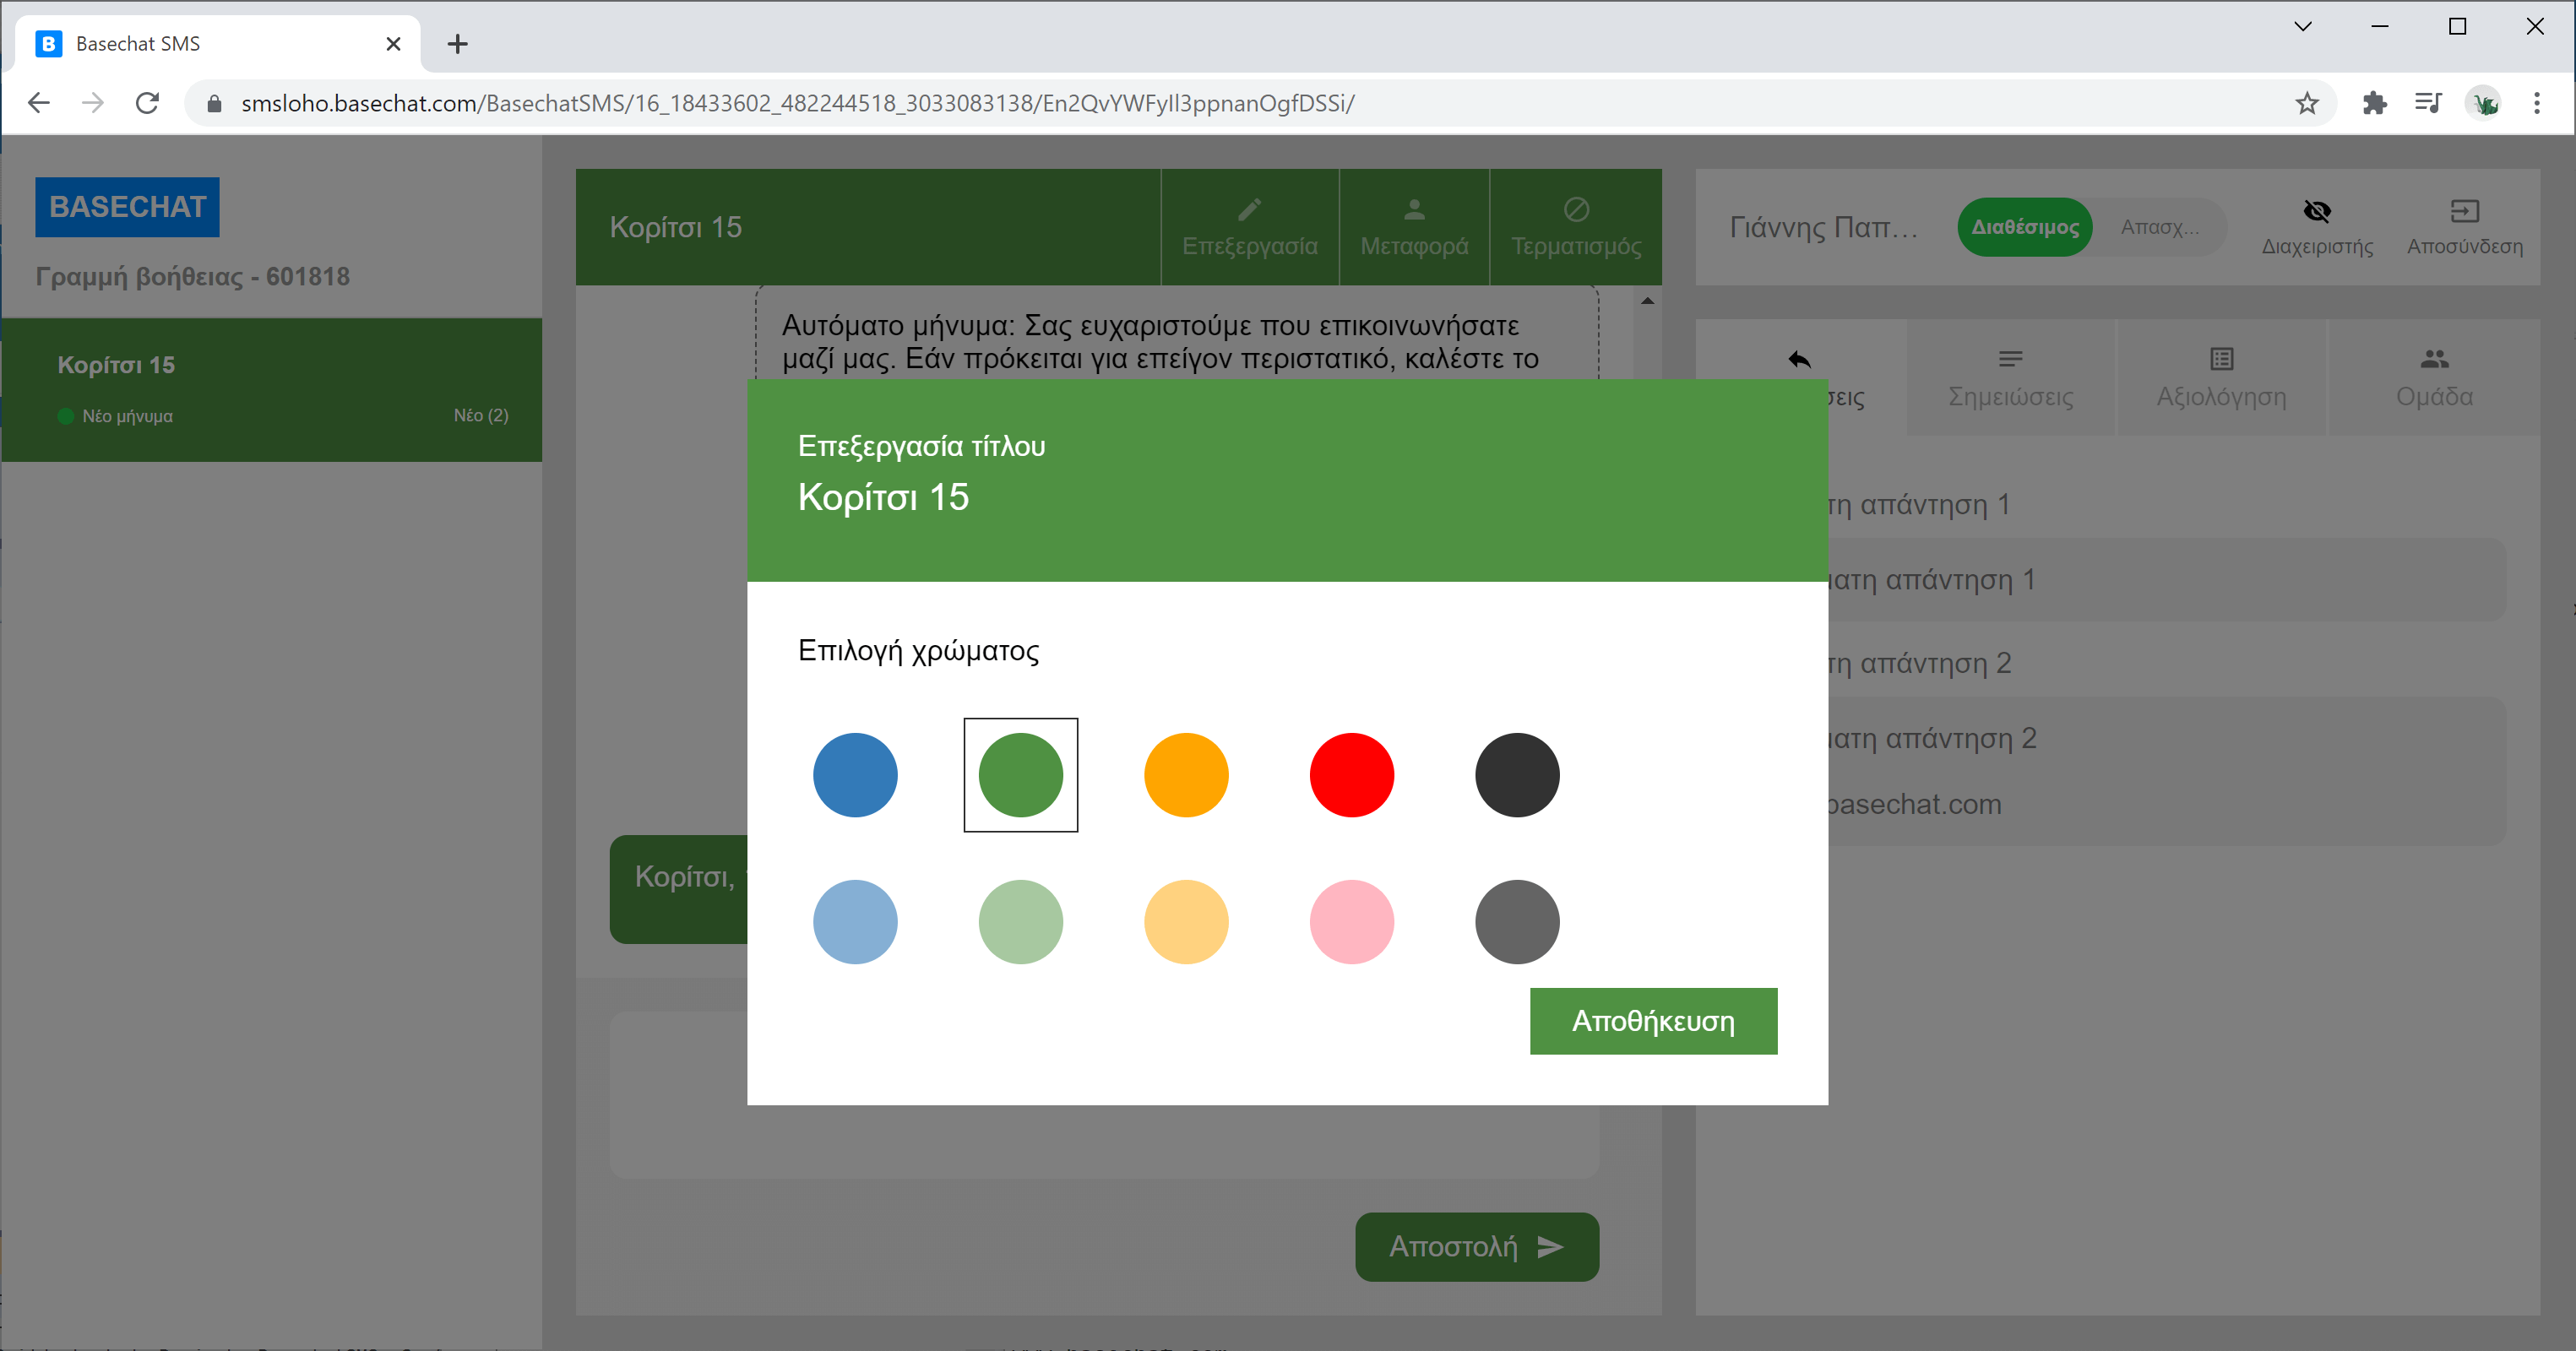Open the Σημειώσεις tab

pos(2010,378)
